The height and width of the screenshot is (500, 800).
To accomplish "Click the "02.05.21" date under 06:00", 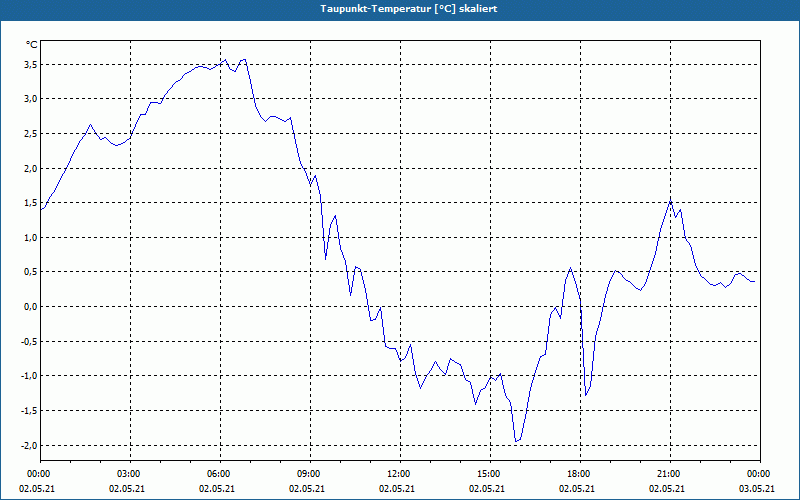I will [x=217, y=488].
